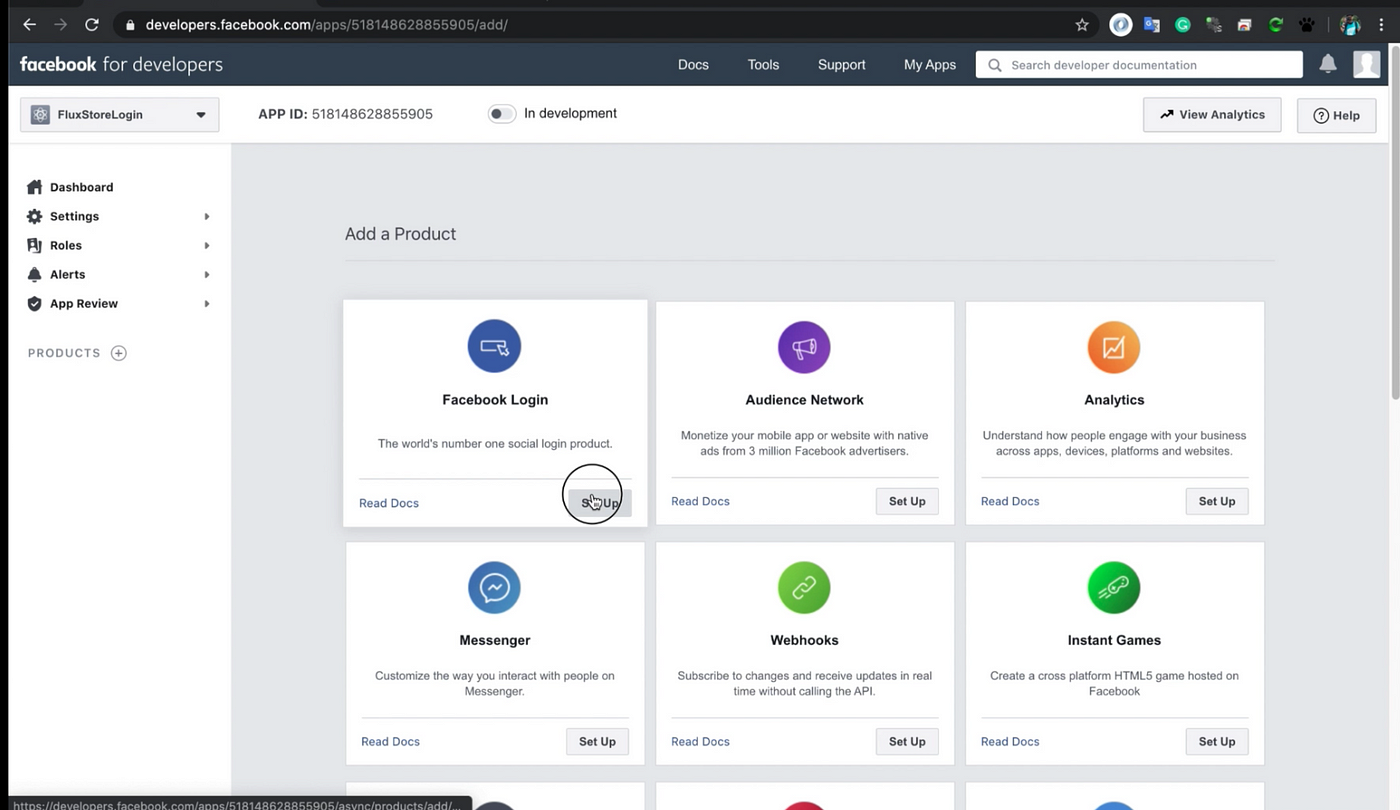Open the Tools menu in the header
This screenshot has width=1400, height=810.
coord(763,64)
